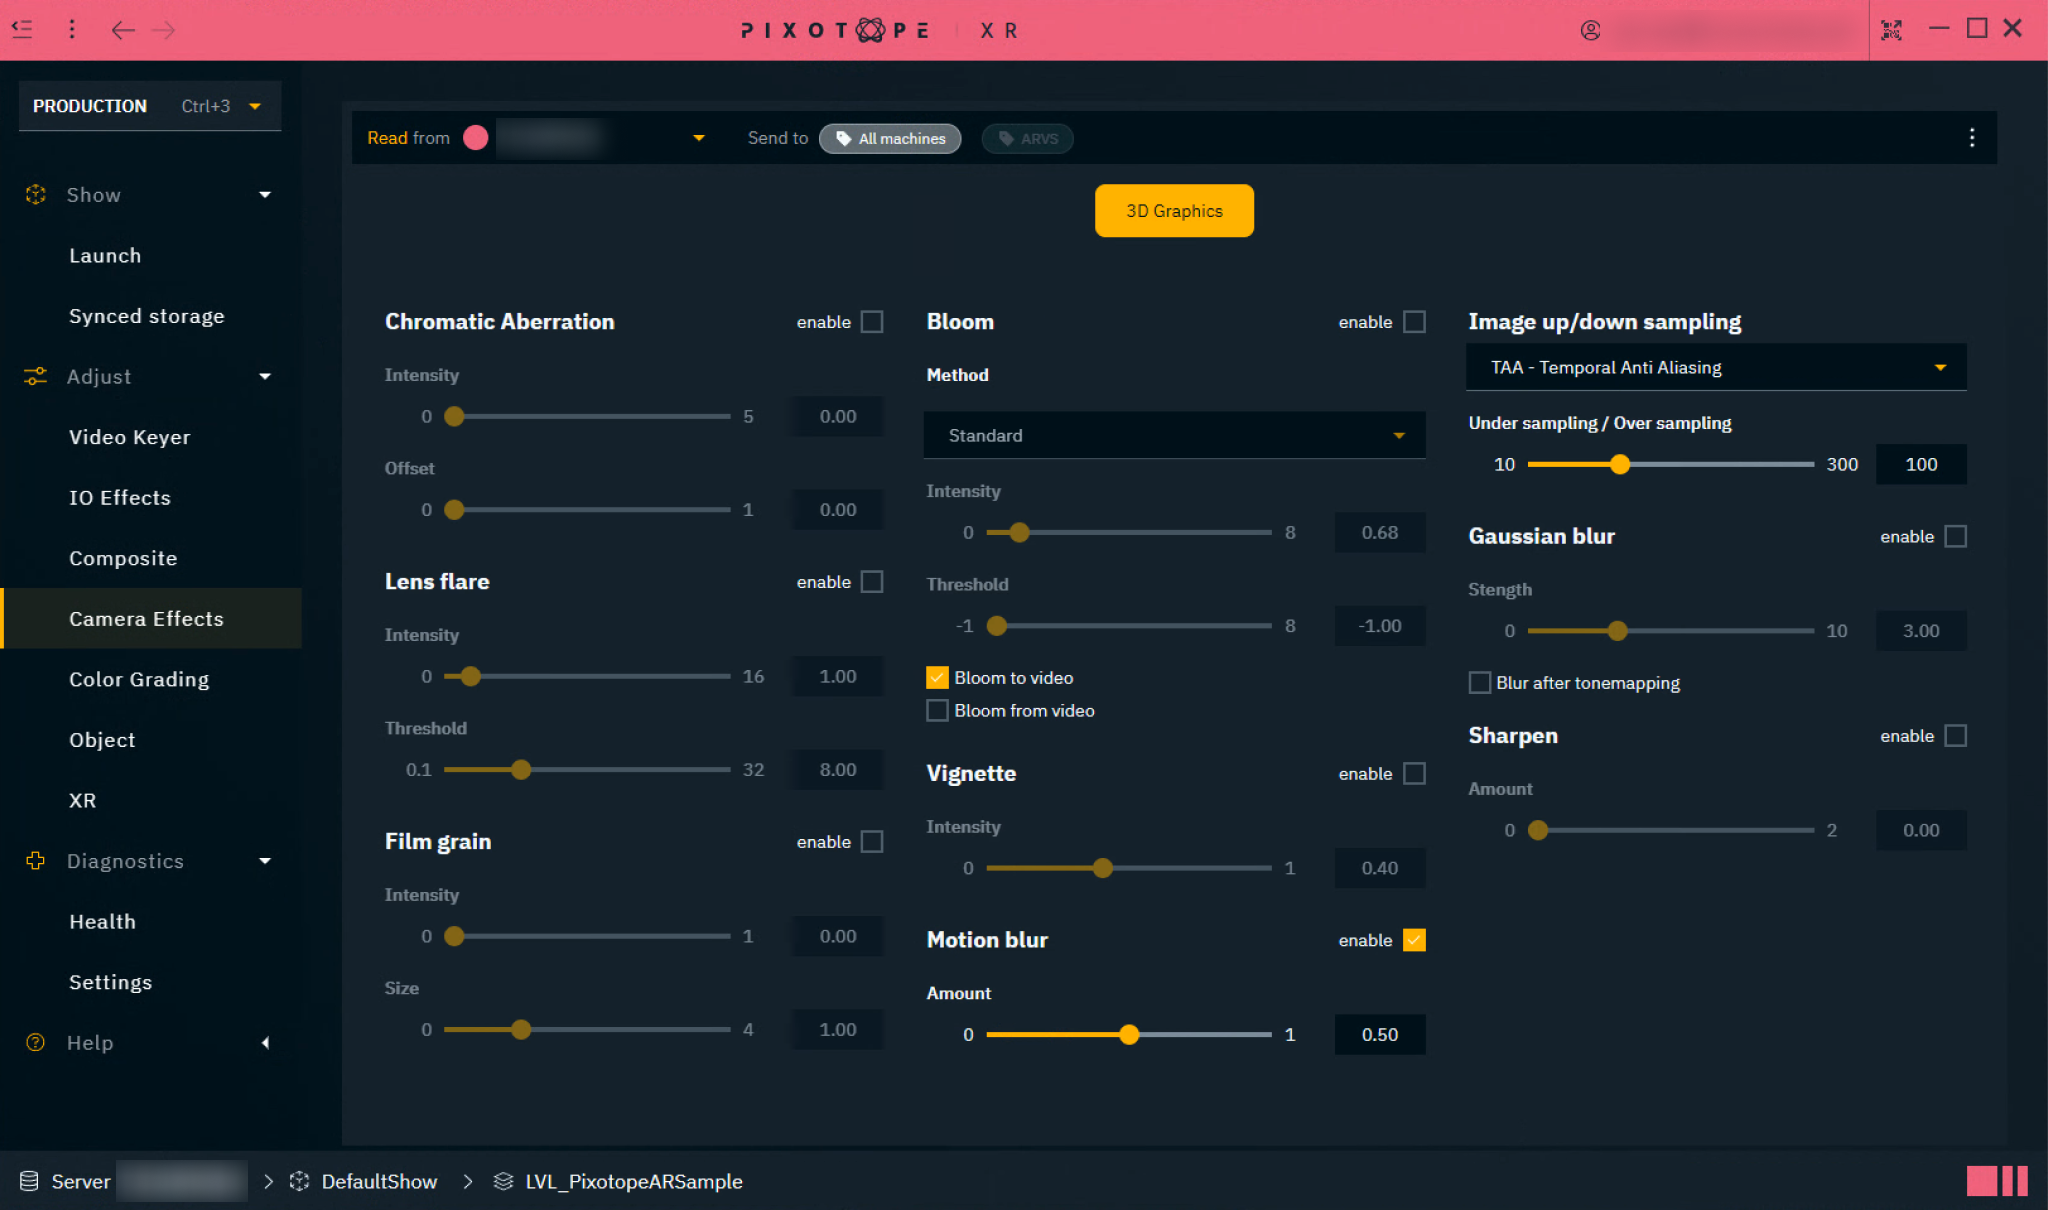Disable Motion blur enable checkbox
This screenshot has height=1210, width=2048.
(1414, 940)
